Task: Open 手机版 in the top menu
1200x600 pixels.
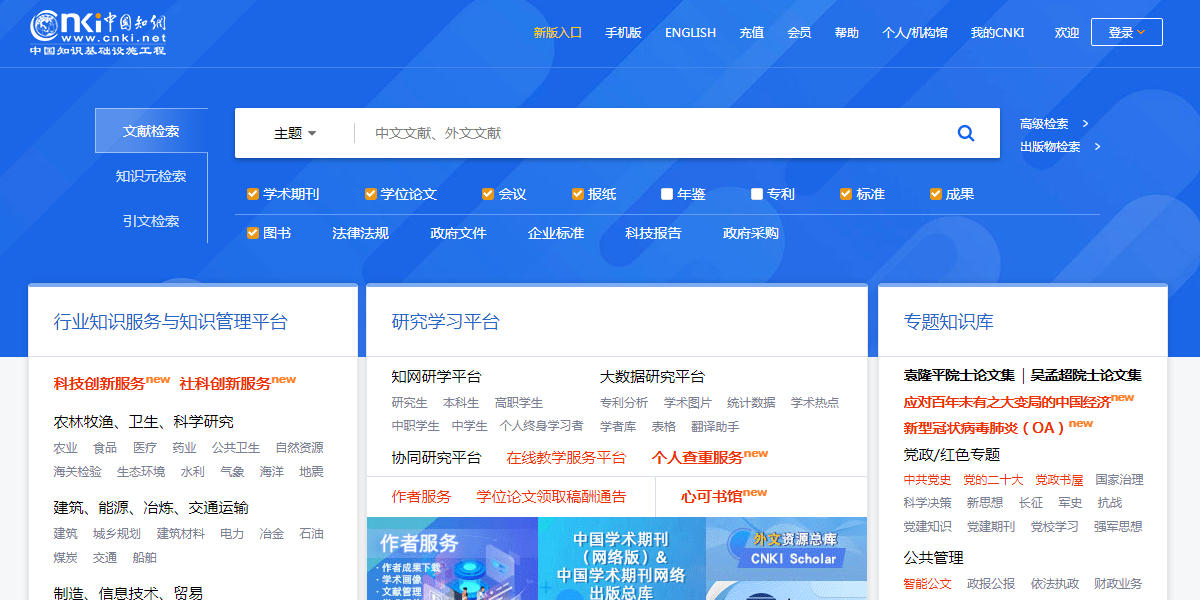Action: coord(623,32)
